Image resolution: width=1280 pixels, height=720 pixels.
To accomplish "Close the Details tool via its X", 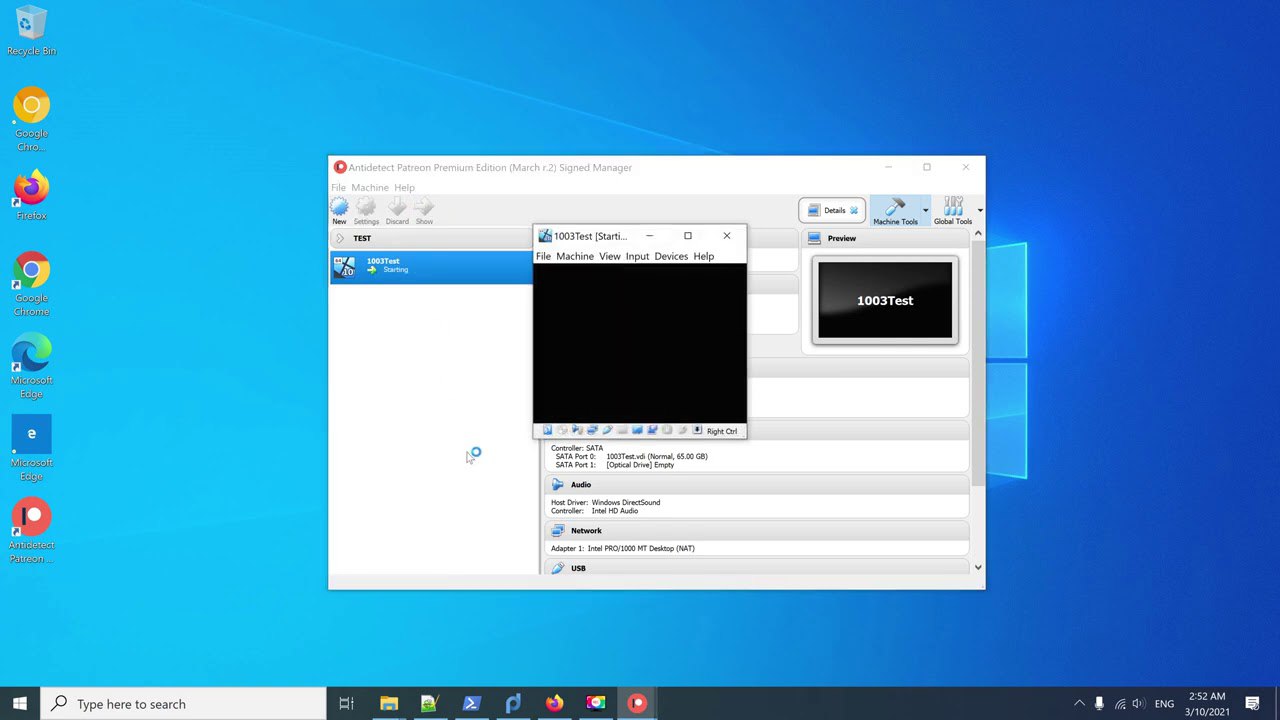I will pos(854,210).
